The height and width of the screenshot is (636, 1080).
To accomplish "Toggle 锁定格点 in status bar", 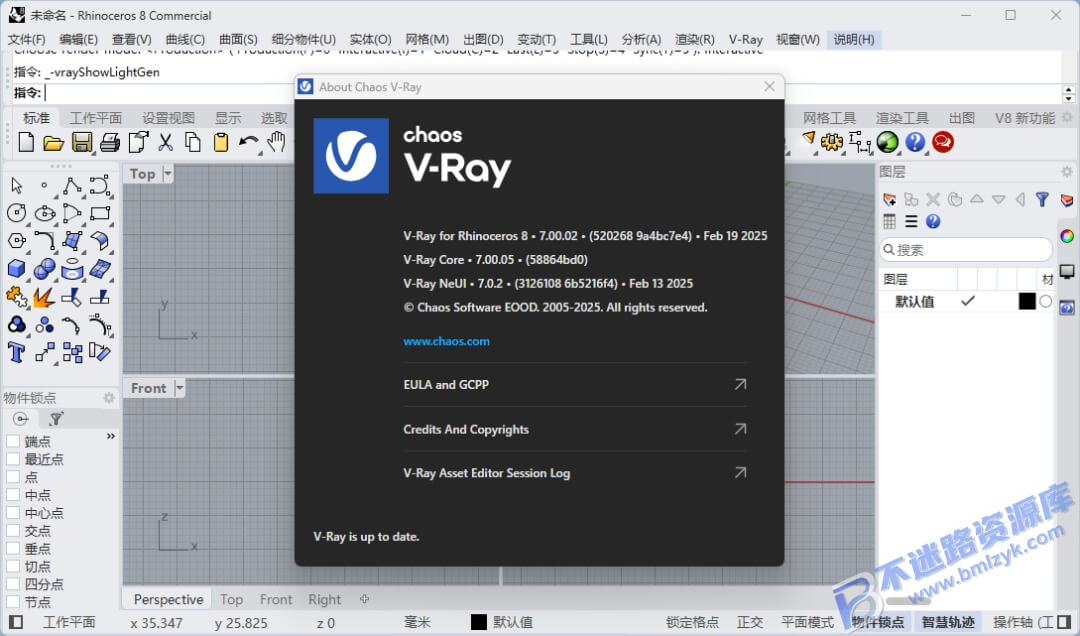I will (x=692, y=622).
